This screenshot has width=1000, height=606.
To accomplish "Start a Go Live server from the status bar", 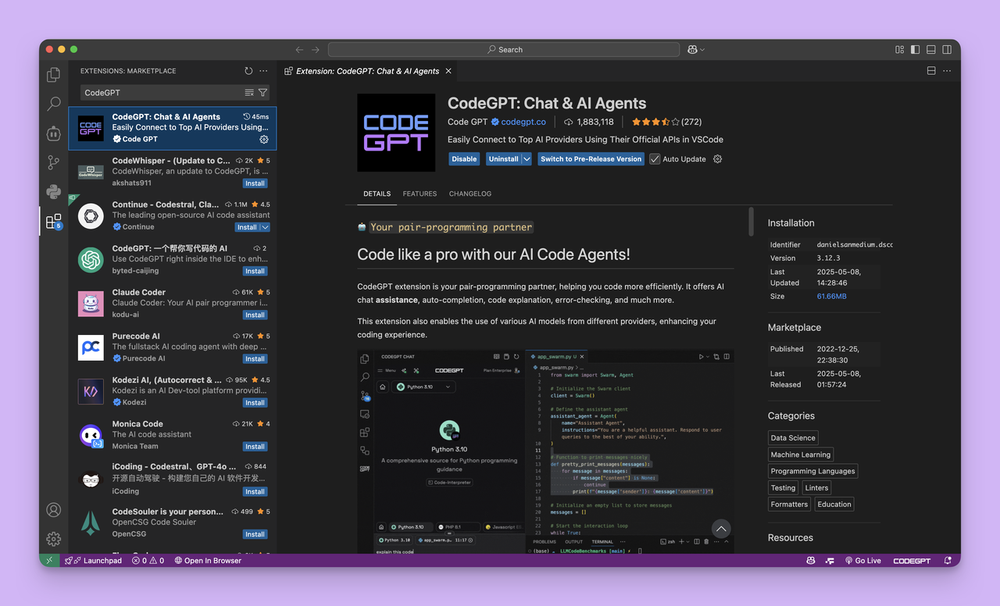I will (863, 560).
